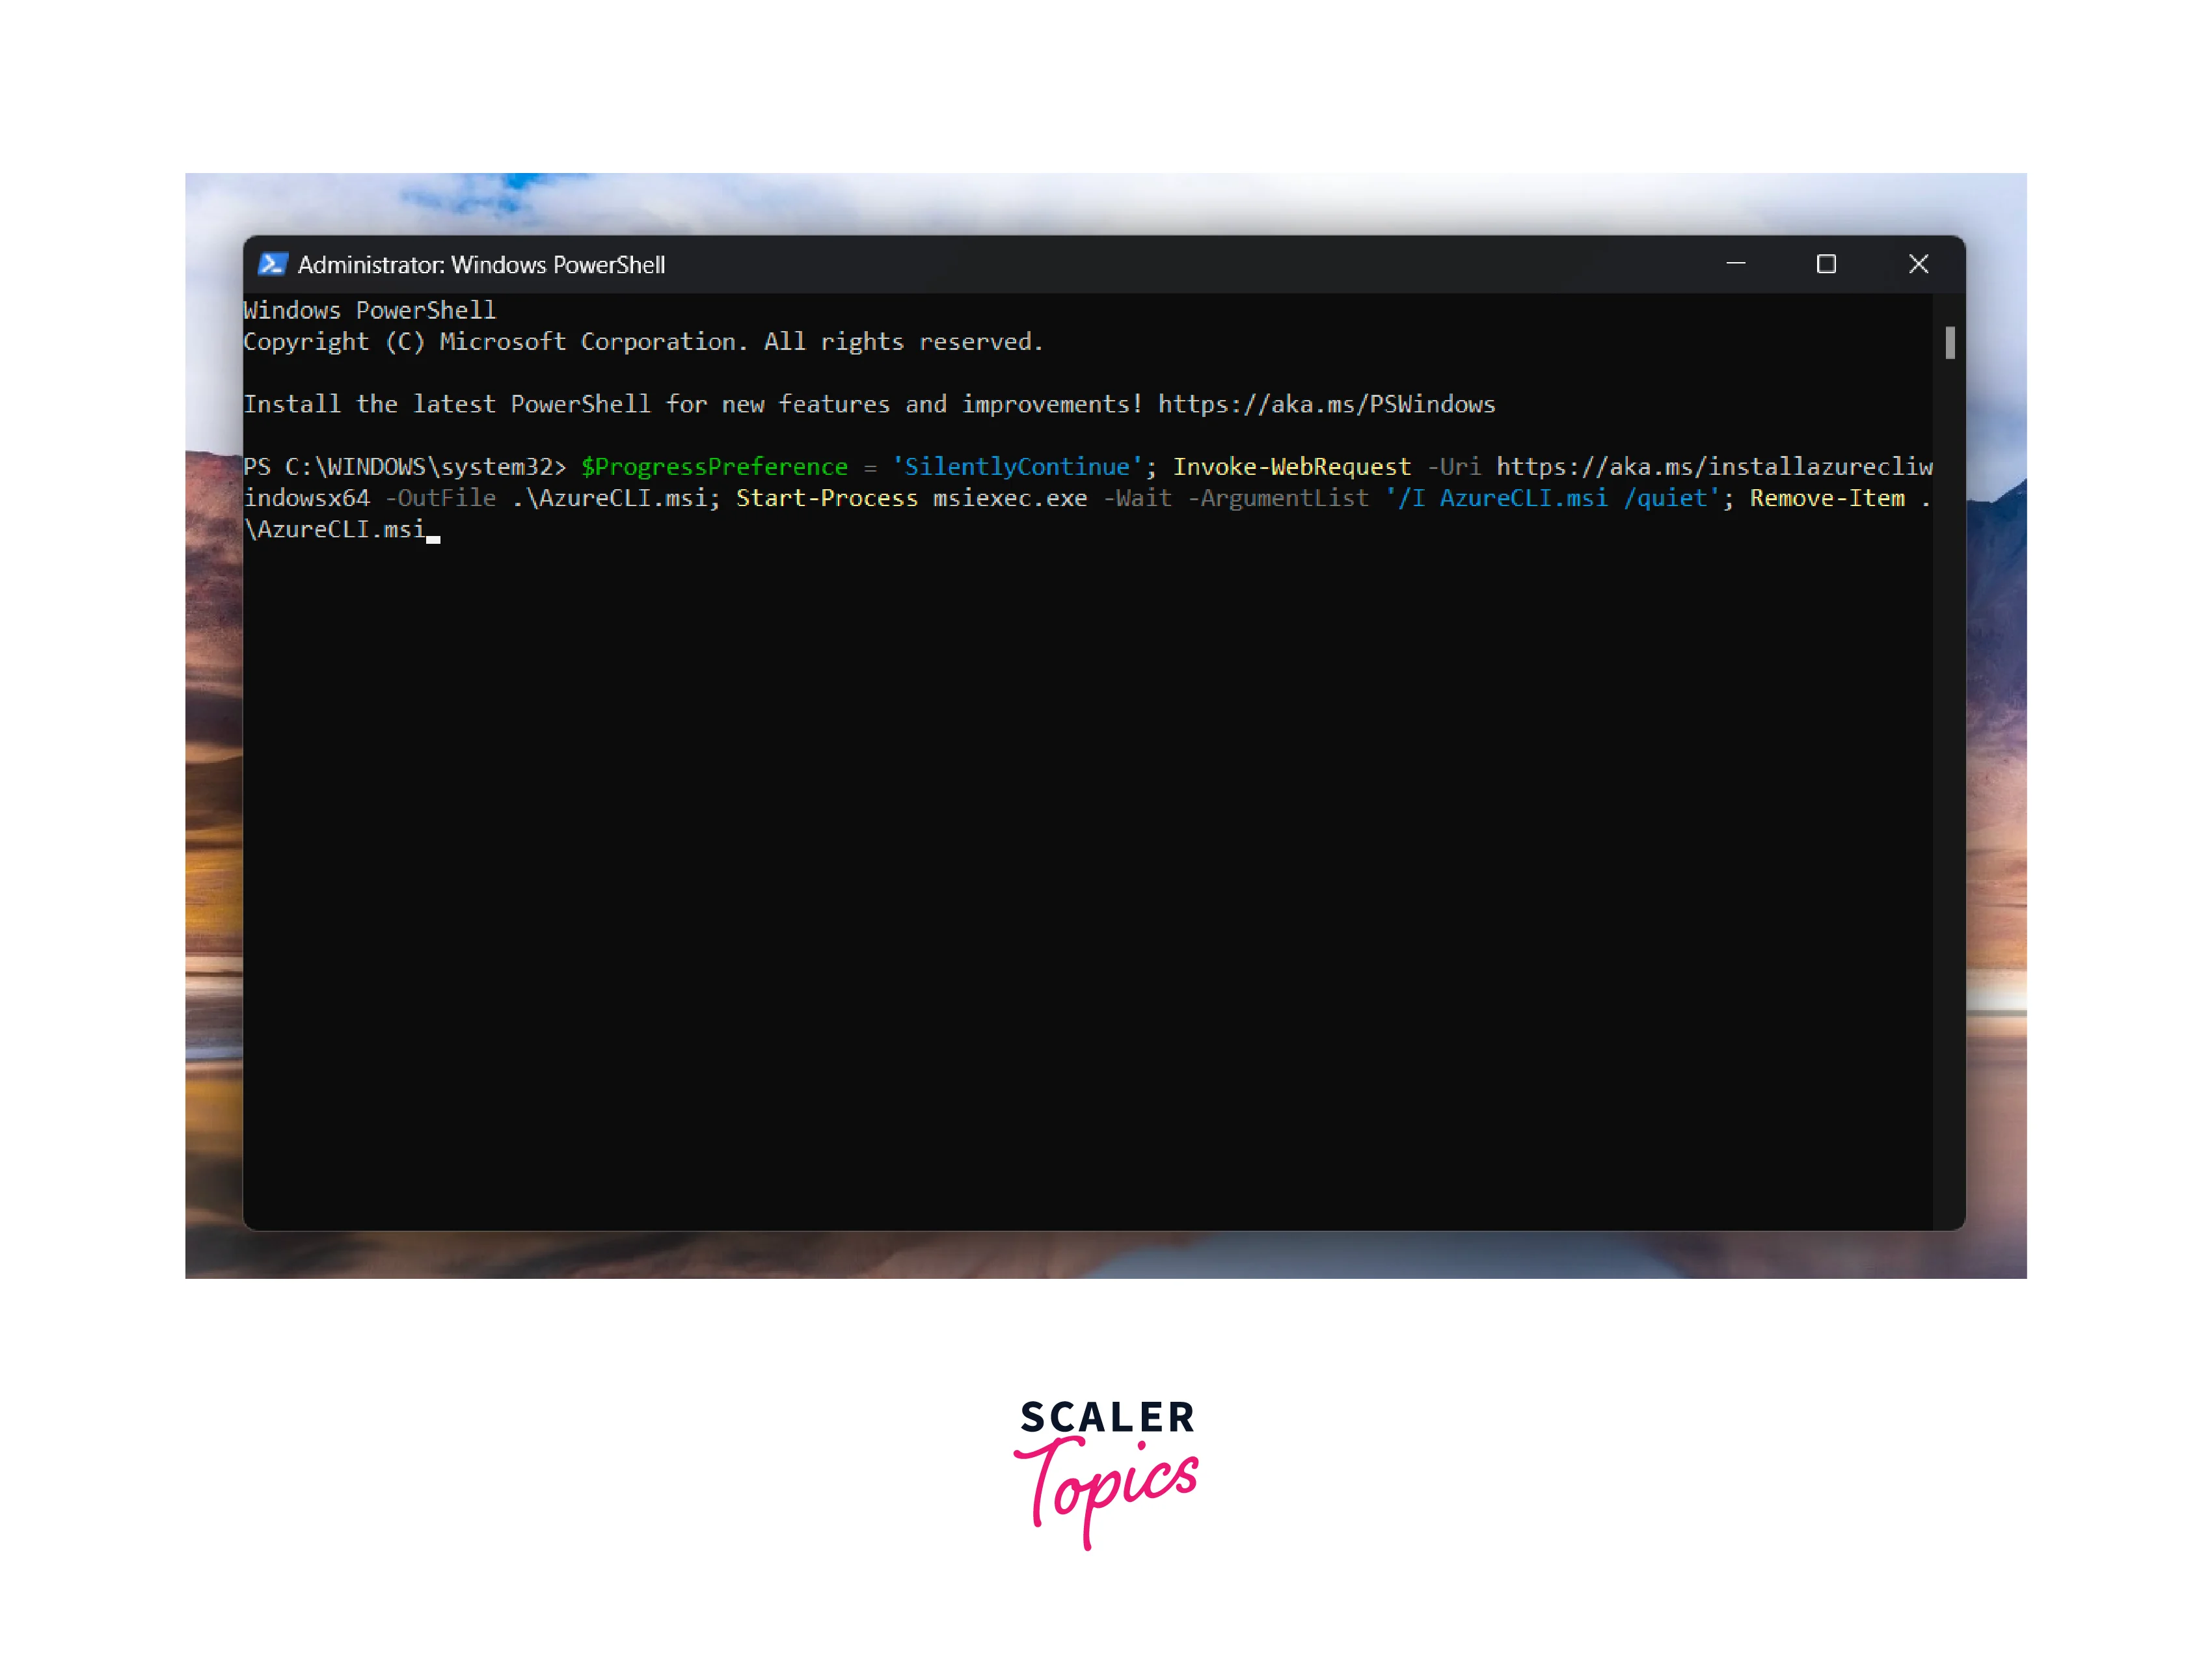Image resolution: width=2212 pixels, height=1675 pixels.
Task: Click the PowerShell icon in title bar
Action: (272, 264)
